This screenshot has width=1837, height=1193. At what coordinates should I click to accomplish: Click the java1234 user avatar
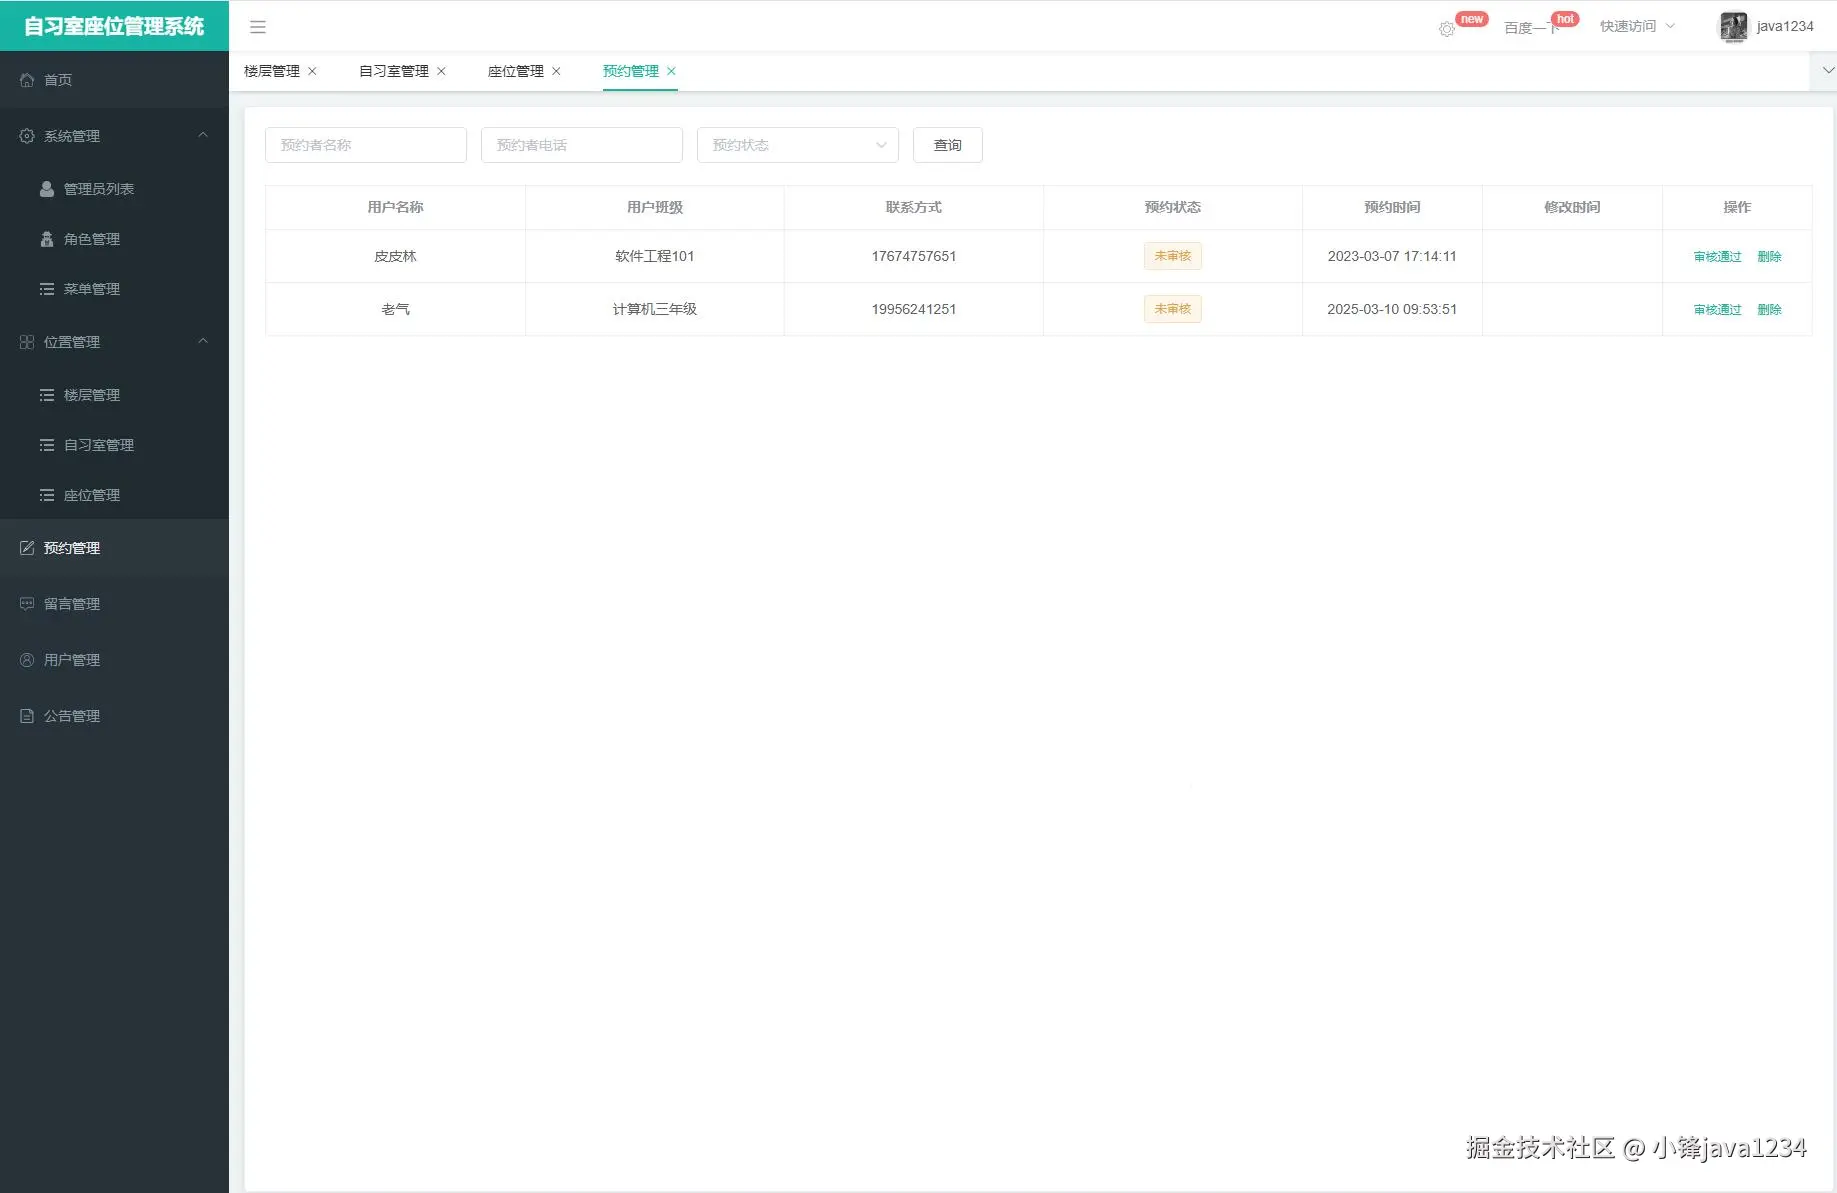coord(1733,27)
